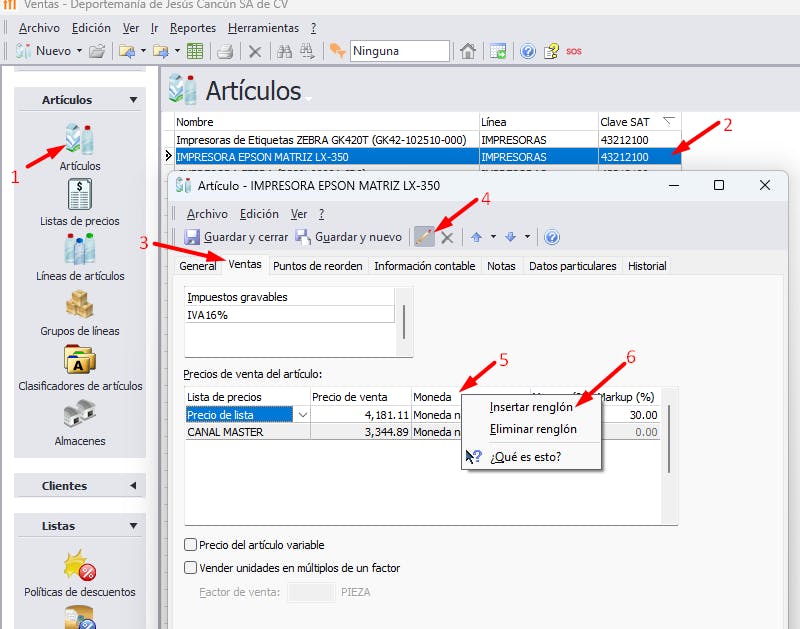
Task: Switch to the Historial tab
Action: [647, 266]
